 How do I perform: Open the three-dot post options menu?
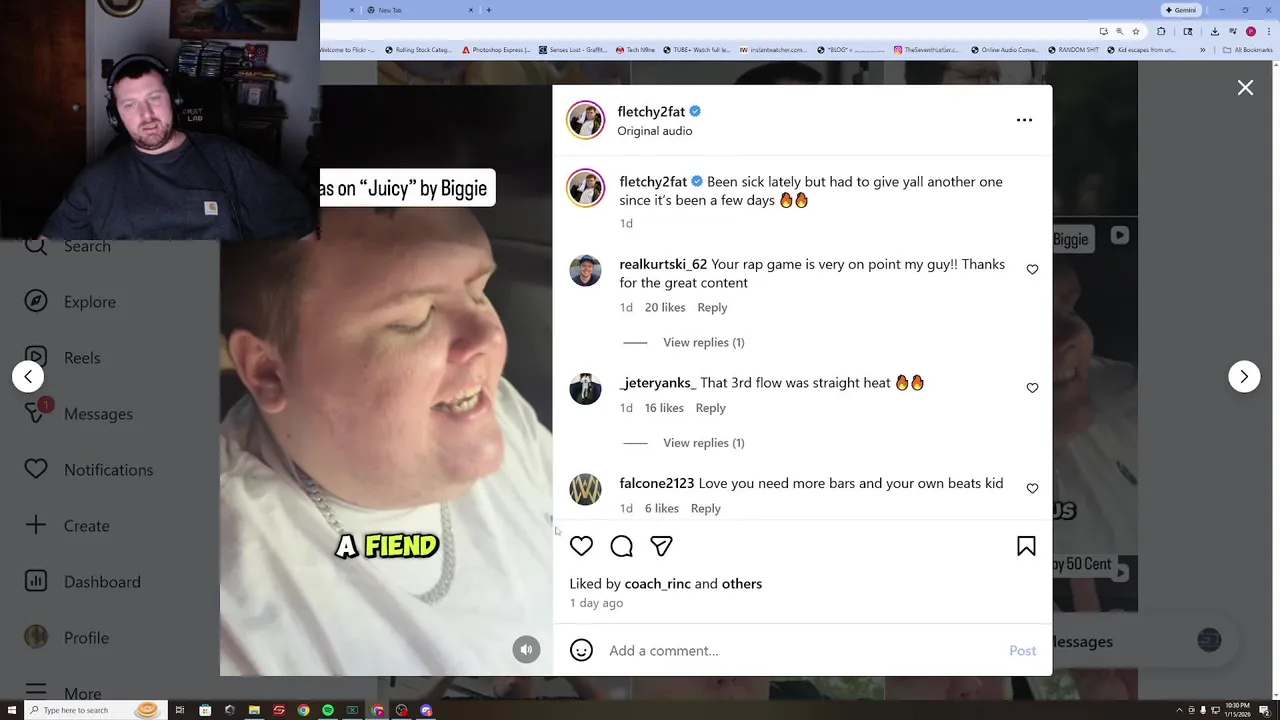click(x=1024, y=120)
